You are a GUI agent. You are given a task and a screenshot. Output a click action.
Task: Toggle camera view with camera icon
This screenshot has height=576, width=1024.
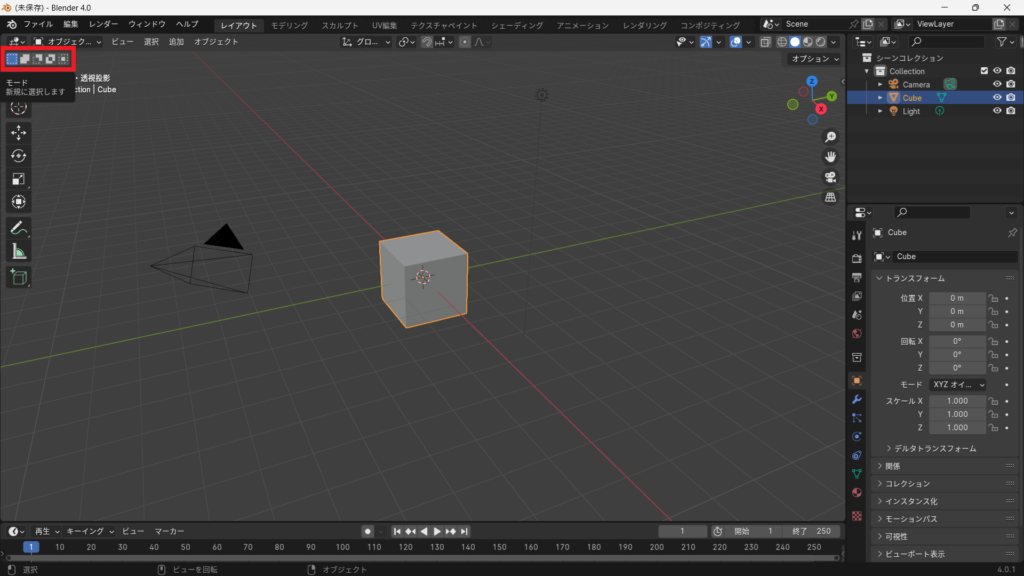[x=830, y=177]
